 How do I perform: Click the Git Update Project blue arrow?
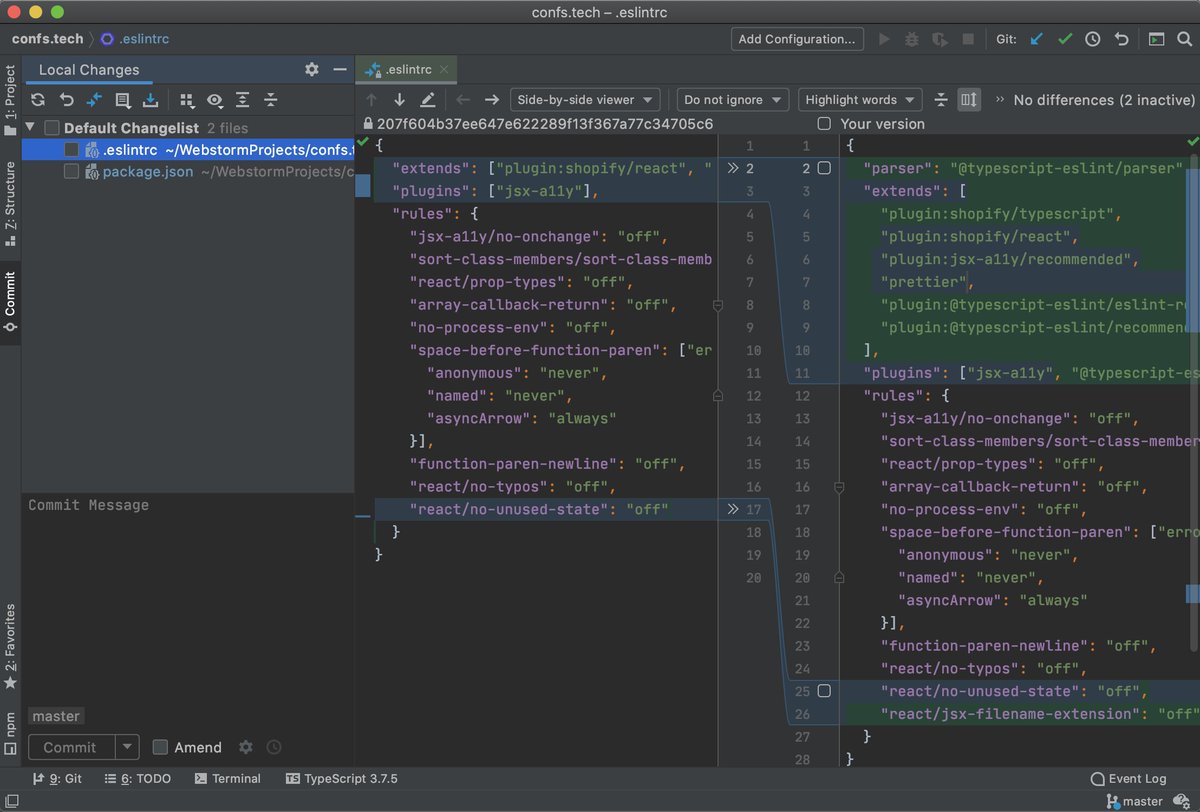[x=1036, y=39]
